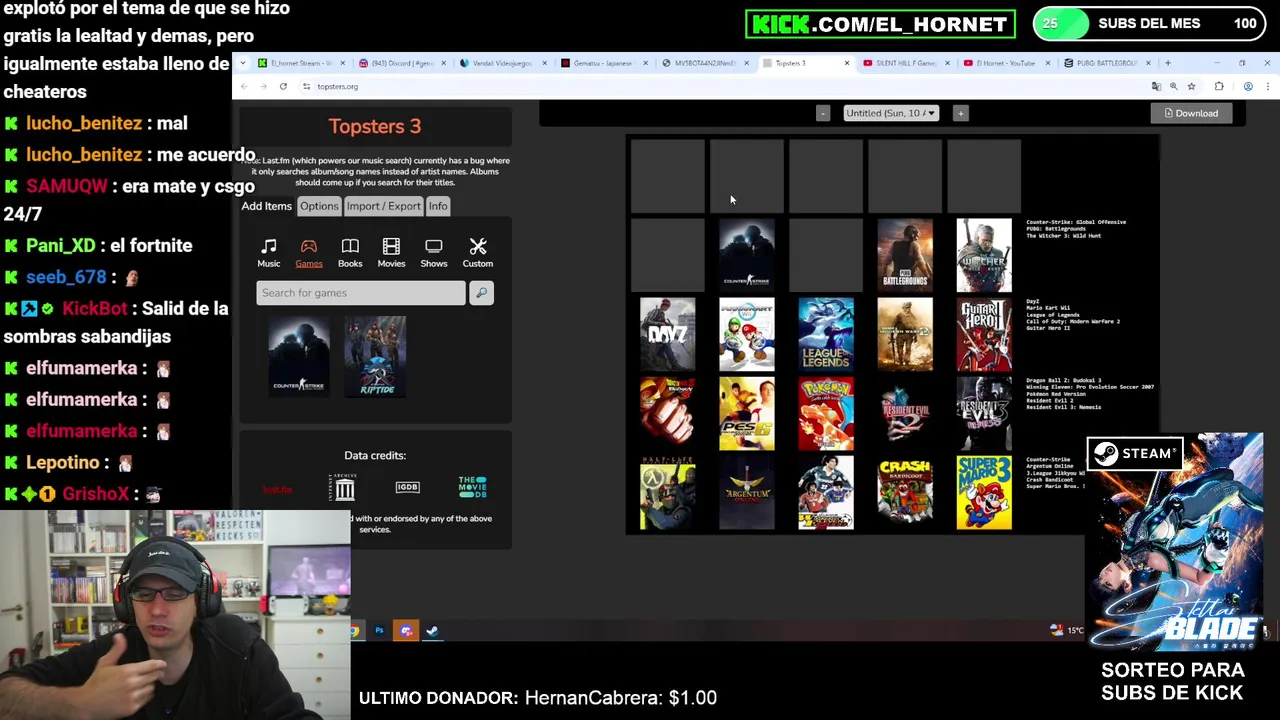This screenshot has height=720, width=1280.
Task: Select Counter-Strike search result cover
Action: (298, 356)
